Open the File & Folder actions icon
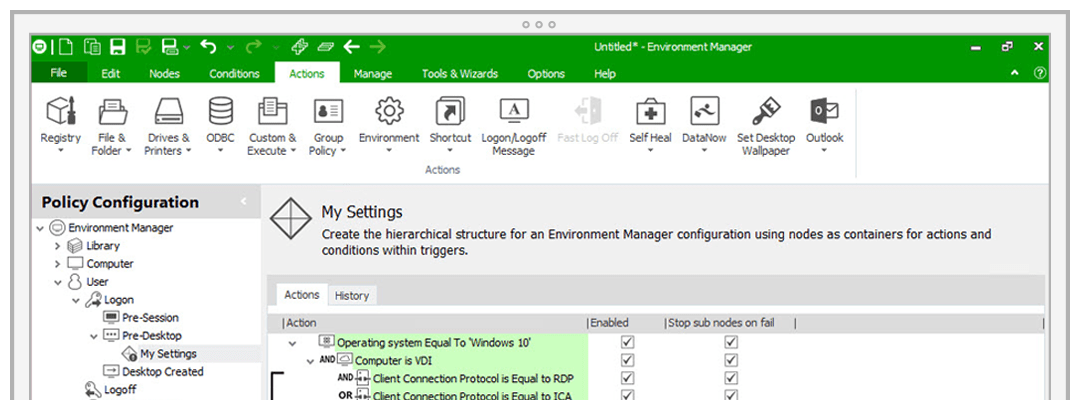Screen dimensions: 1080x400 click(112, 112)
